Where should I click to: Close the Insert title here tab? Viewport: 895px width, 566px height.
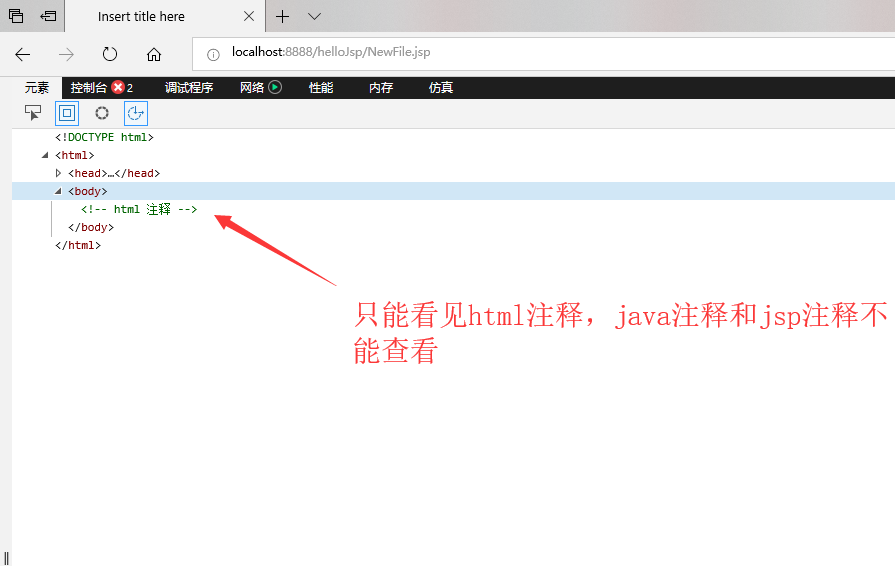coord(249,17)
